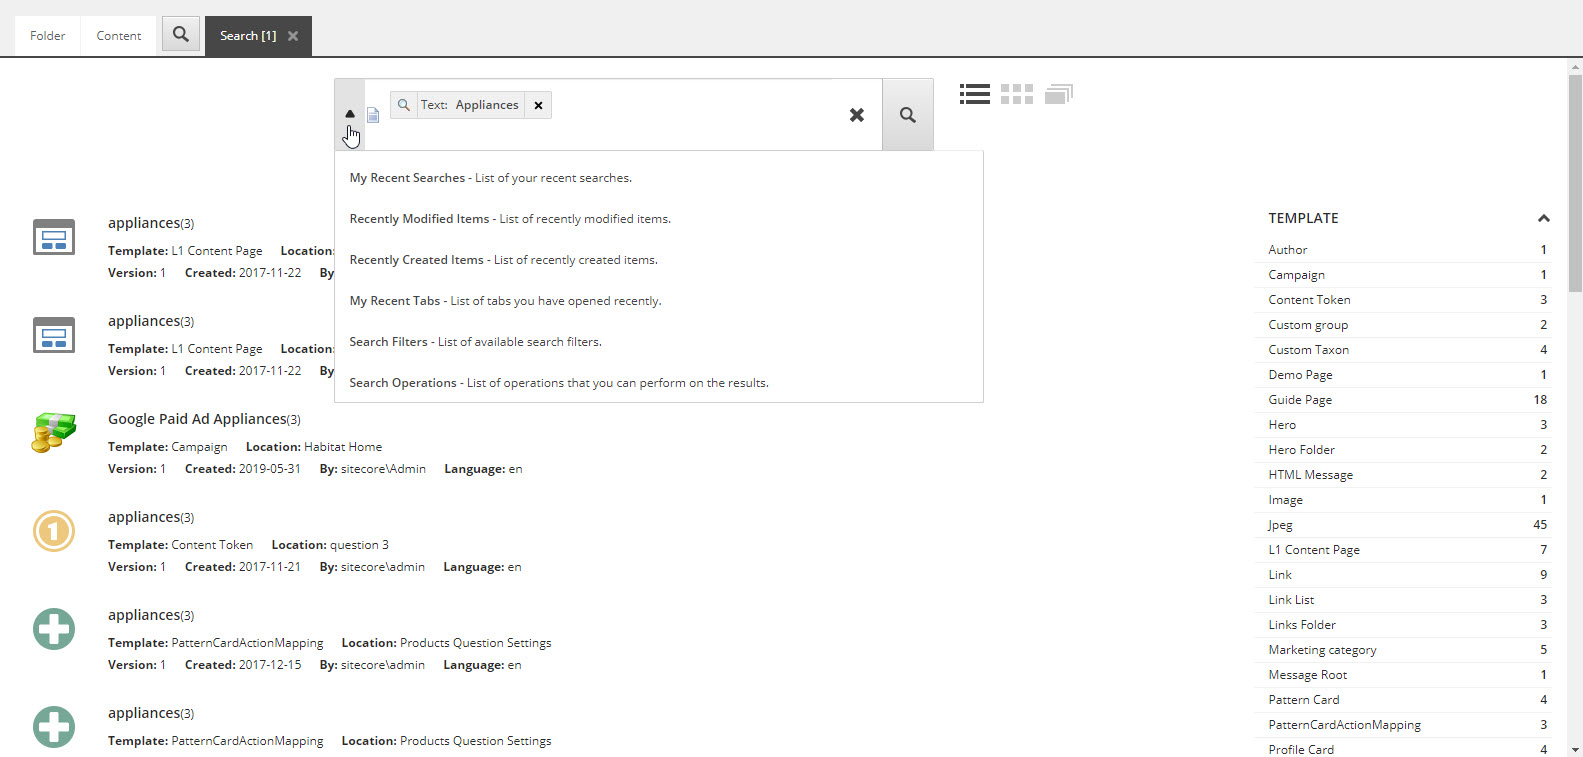This screenshot has width=1583, height=757.
Task: Filter by Hero template
Action: (1404, 425)
